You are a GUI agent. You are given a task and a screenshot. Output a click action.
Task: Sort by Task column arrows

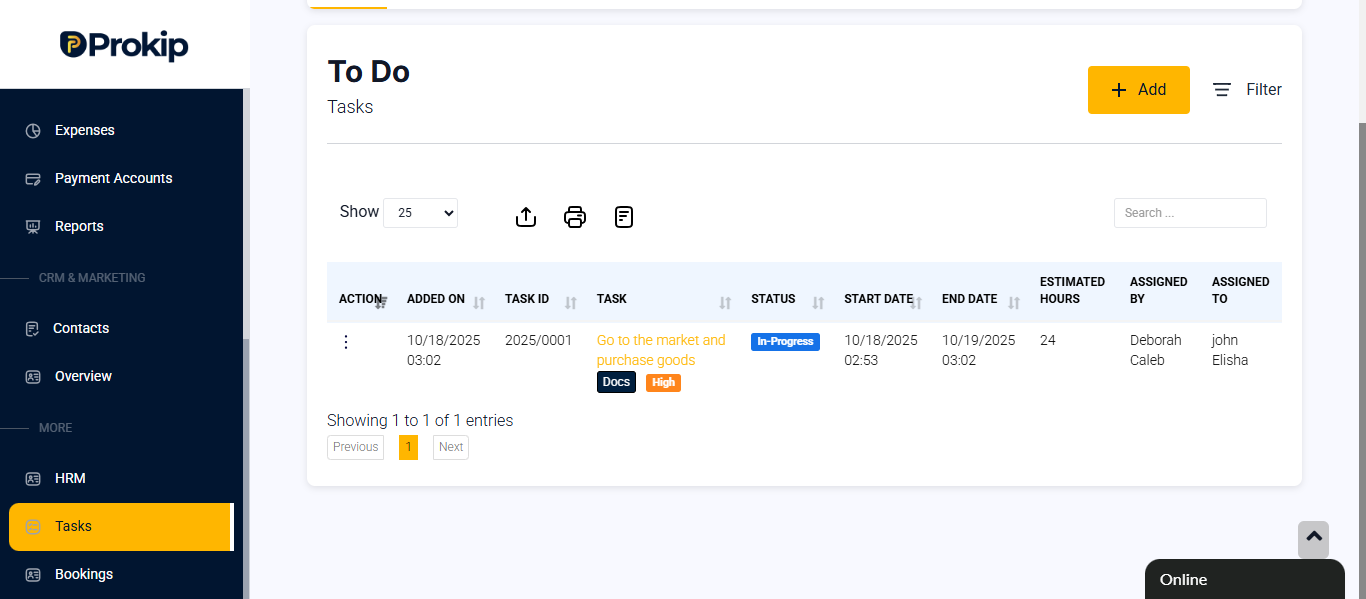tap(725, 303)
